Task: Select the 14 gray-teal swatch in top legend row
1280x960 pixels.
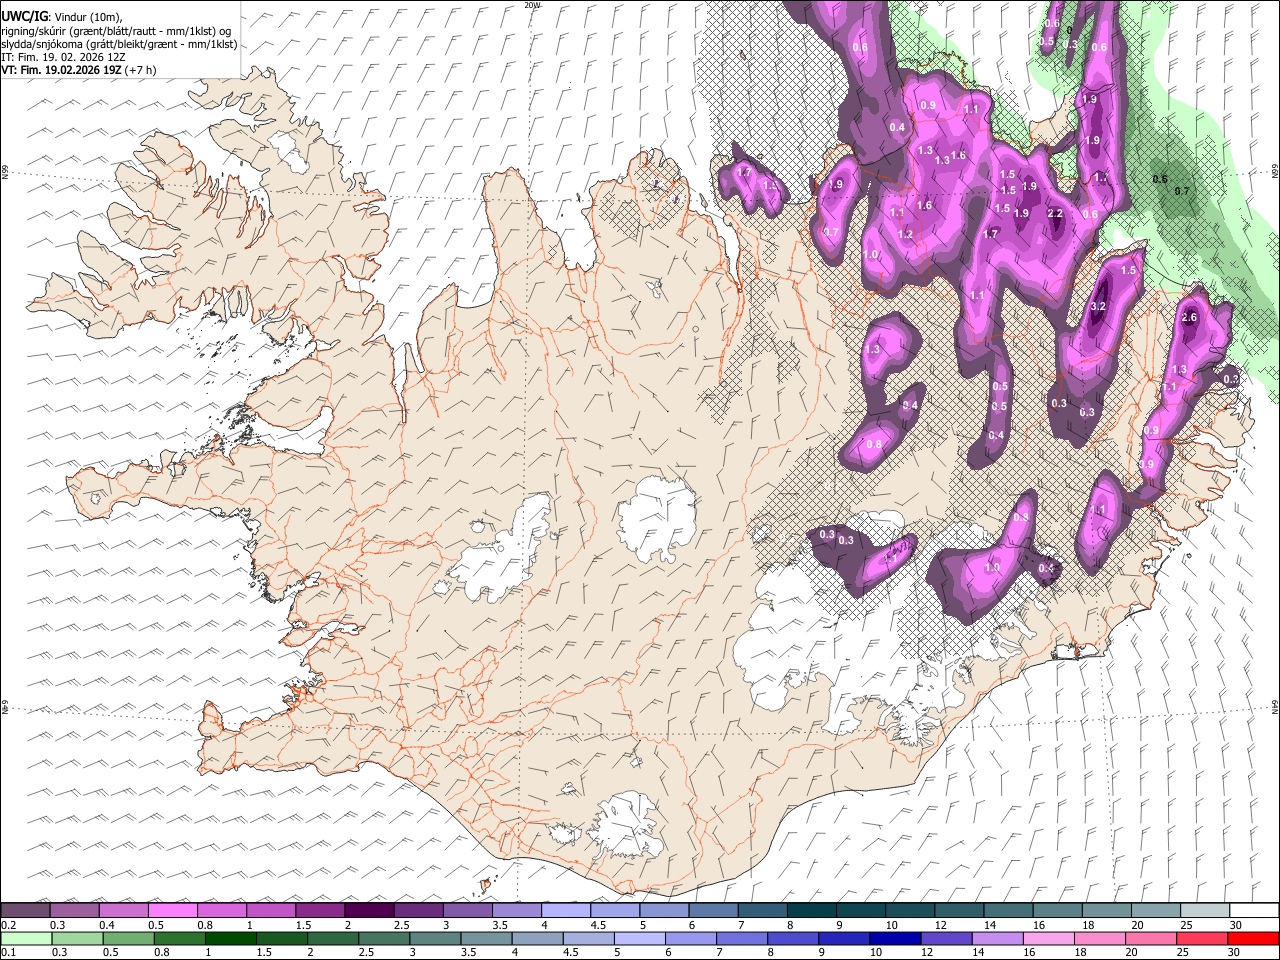Action: 1007,910
